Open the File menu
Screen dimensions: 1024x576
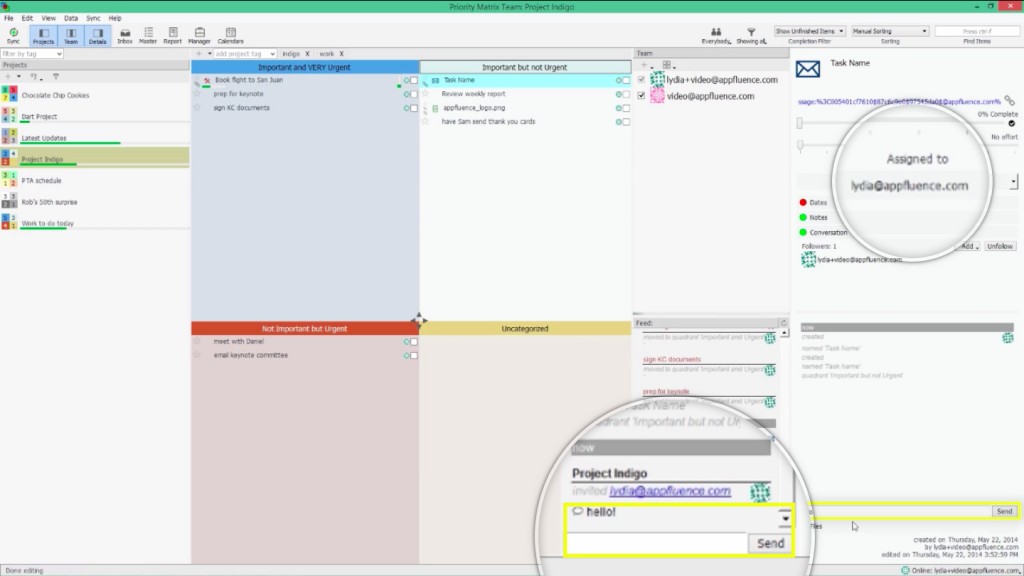click(8, 18)
